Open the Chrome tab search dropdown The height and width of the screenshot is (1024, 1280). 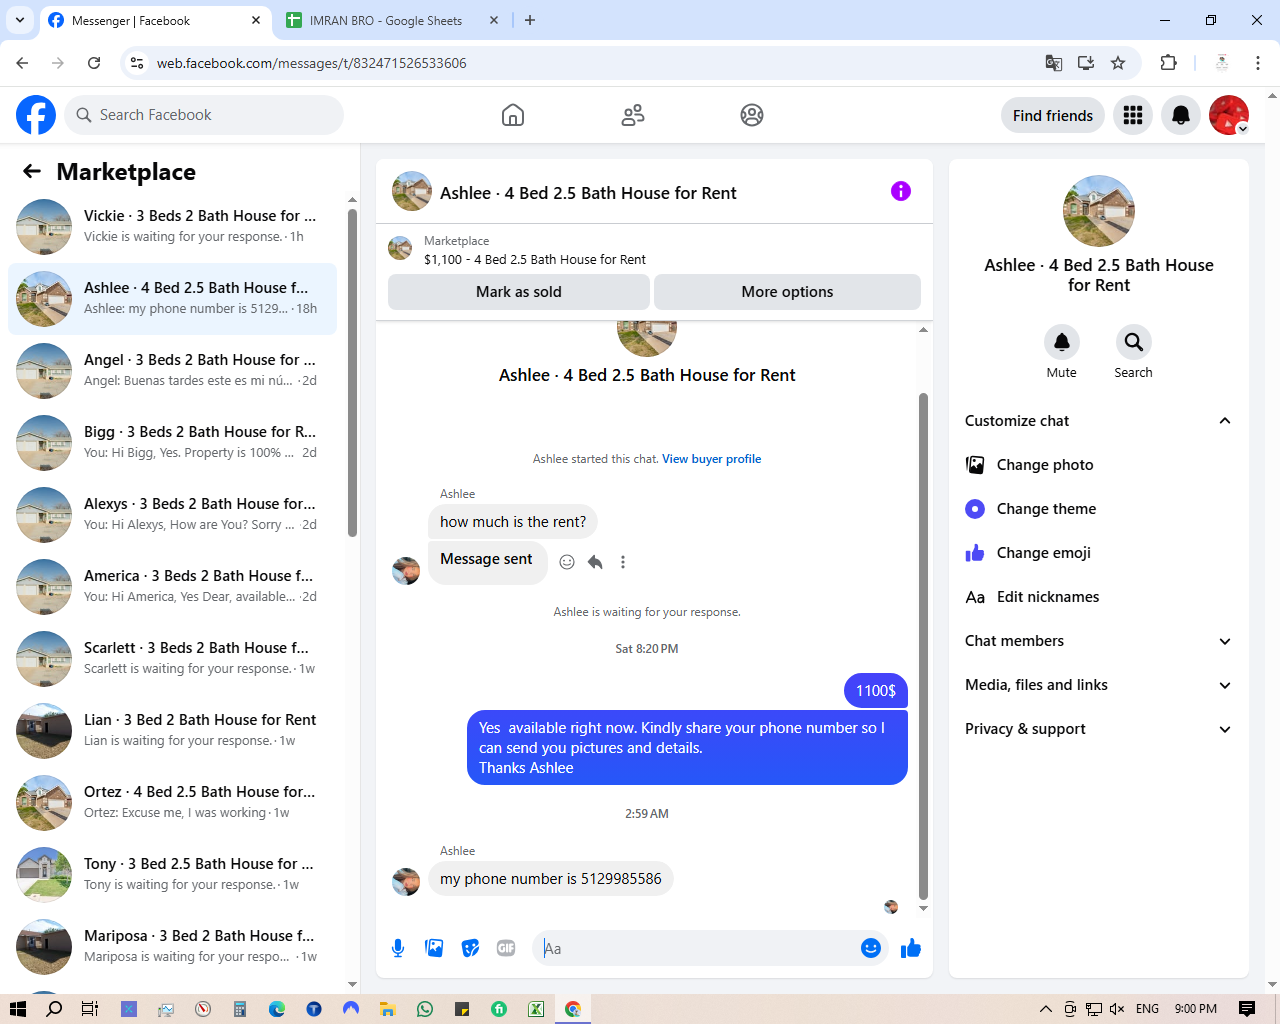(19, 20)
